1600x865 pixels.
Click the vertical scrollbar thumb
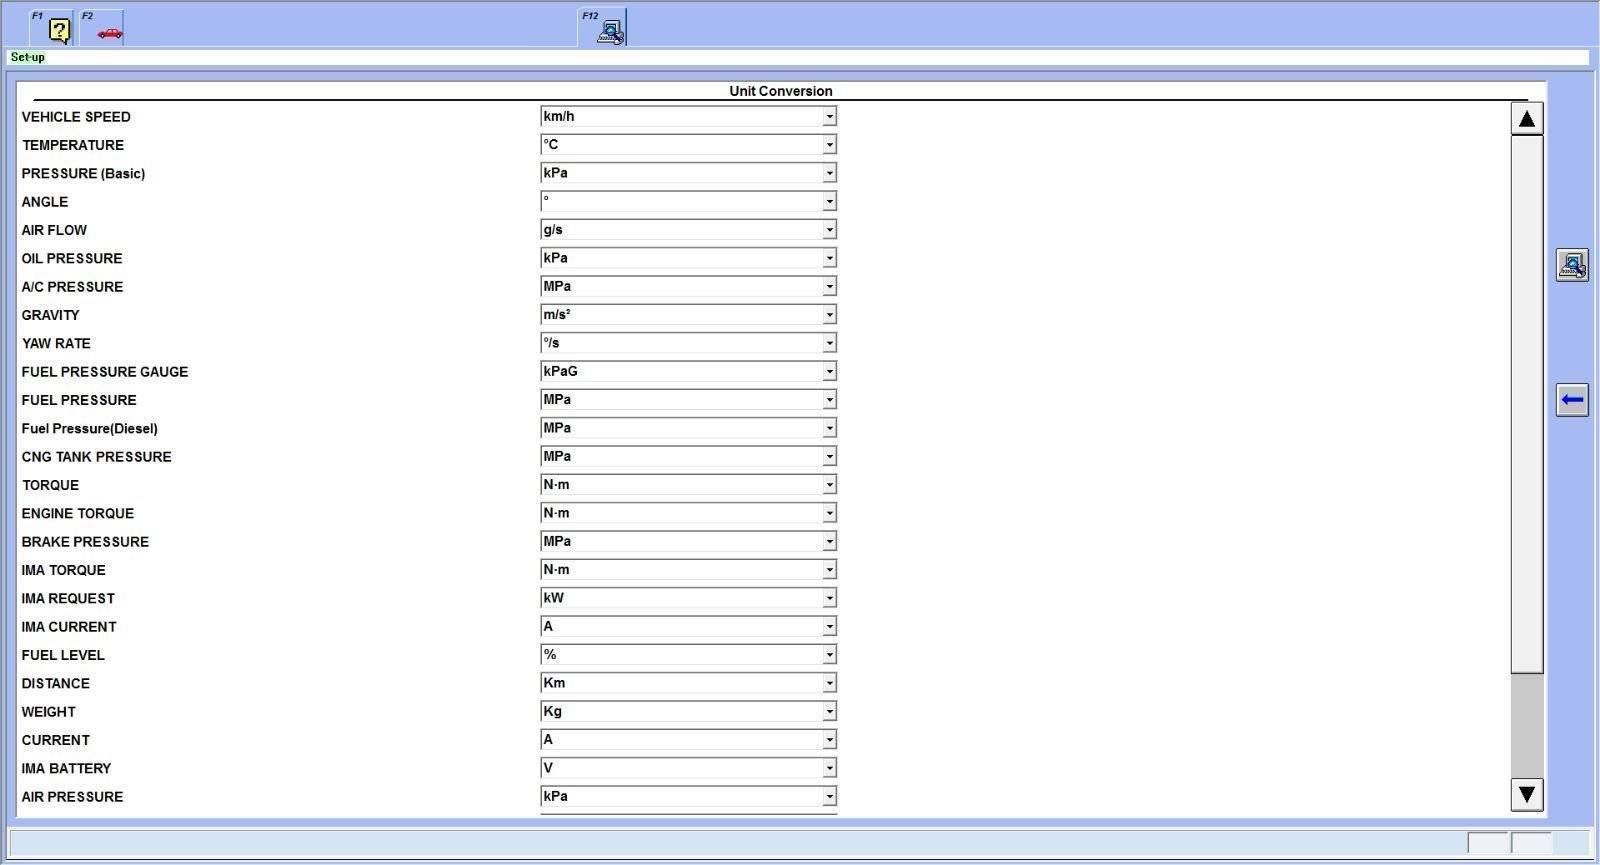point(1527,404)
